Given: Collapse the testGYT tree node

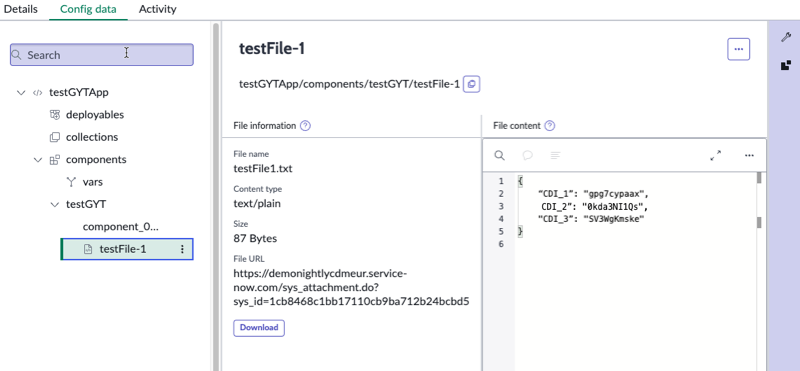Looking at the screenshot, I should (x=55, y=205).
